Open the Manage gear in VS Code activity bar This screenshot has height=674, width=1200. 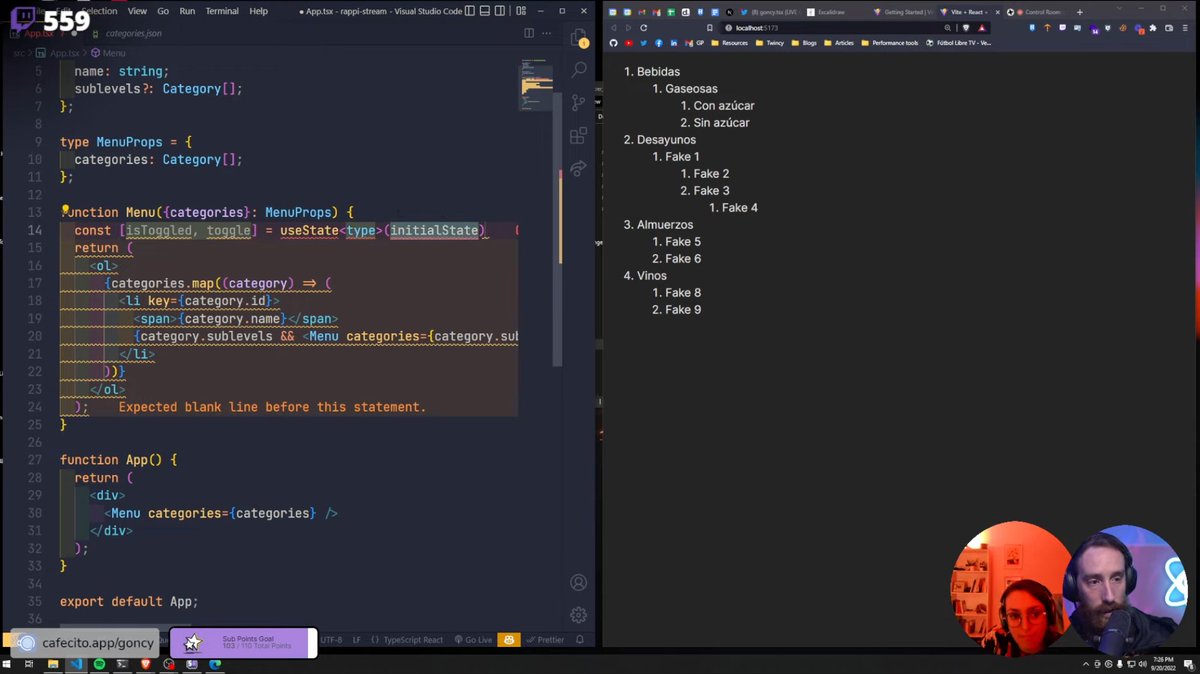point(578,614)
